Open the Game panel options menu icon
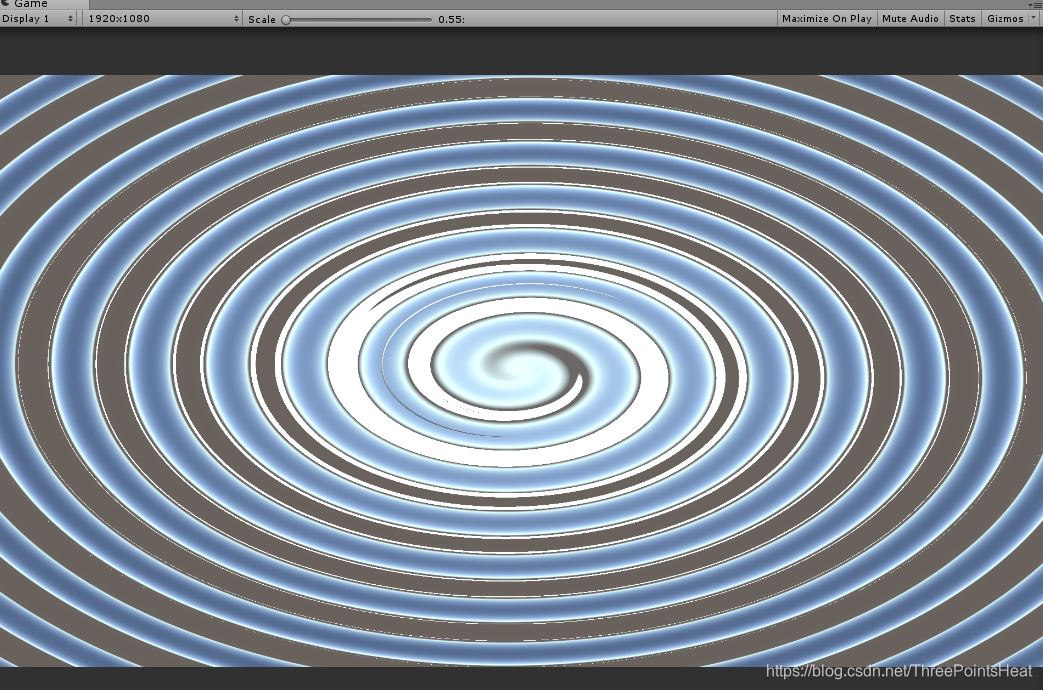This screenshot has width=1043, height=690. 1036,5
